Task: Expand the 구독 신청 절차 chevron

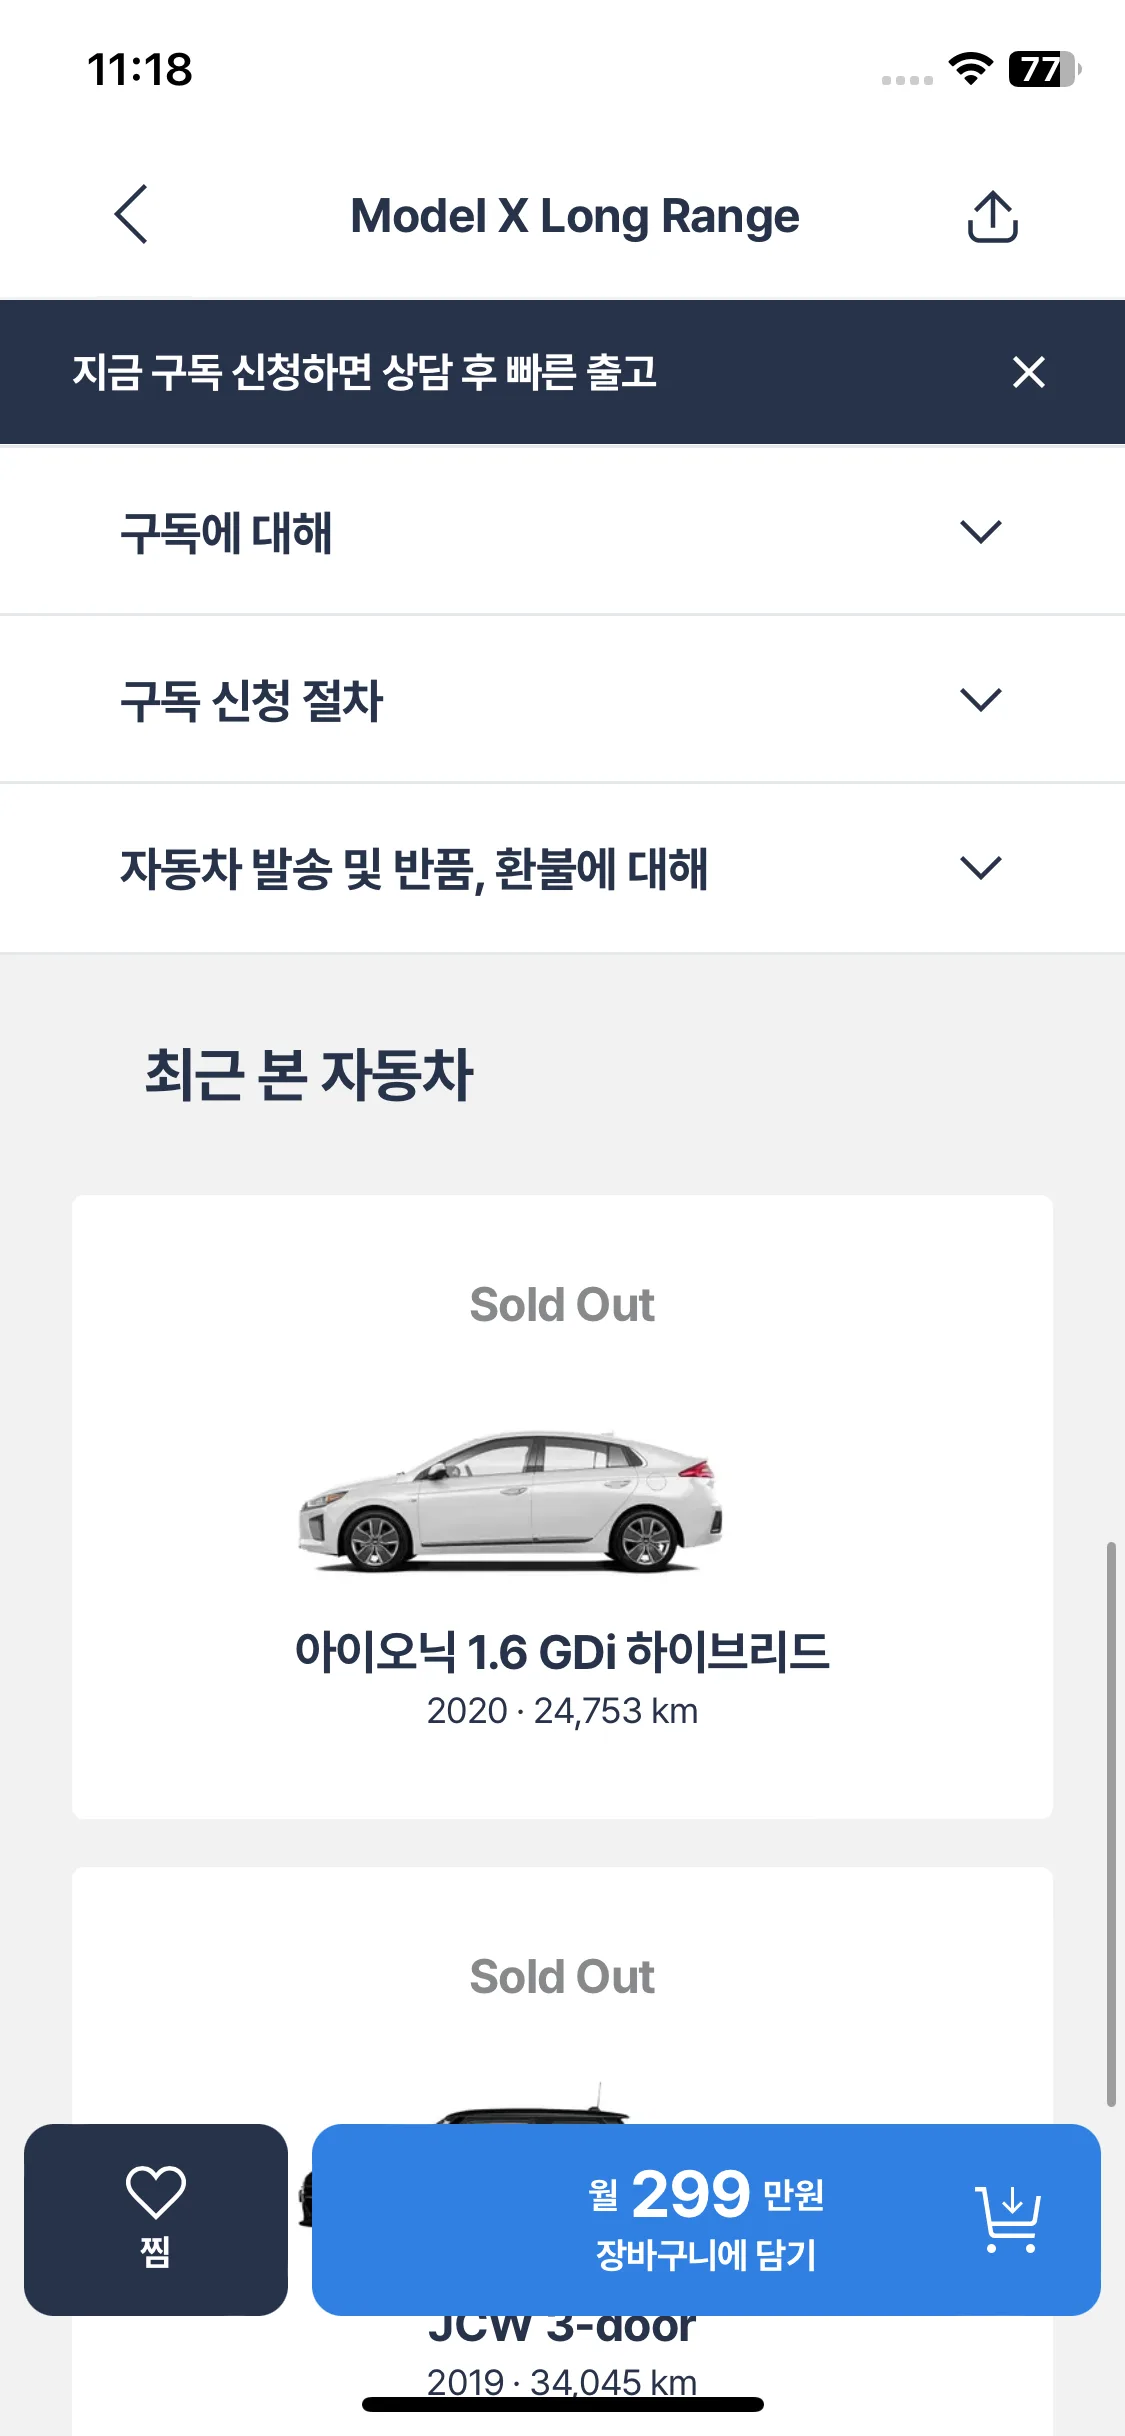Action: coord(980,699)
